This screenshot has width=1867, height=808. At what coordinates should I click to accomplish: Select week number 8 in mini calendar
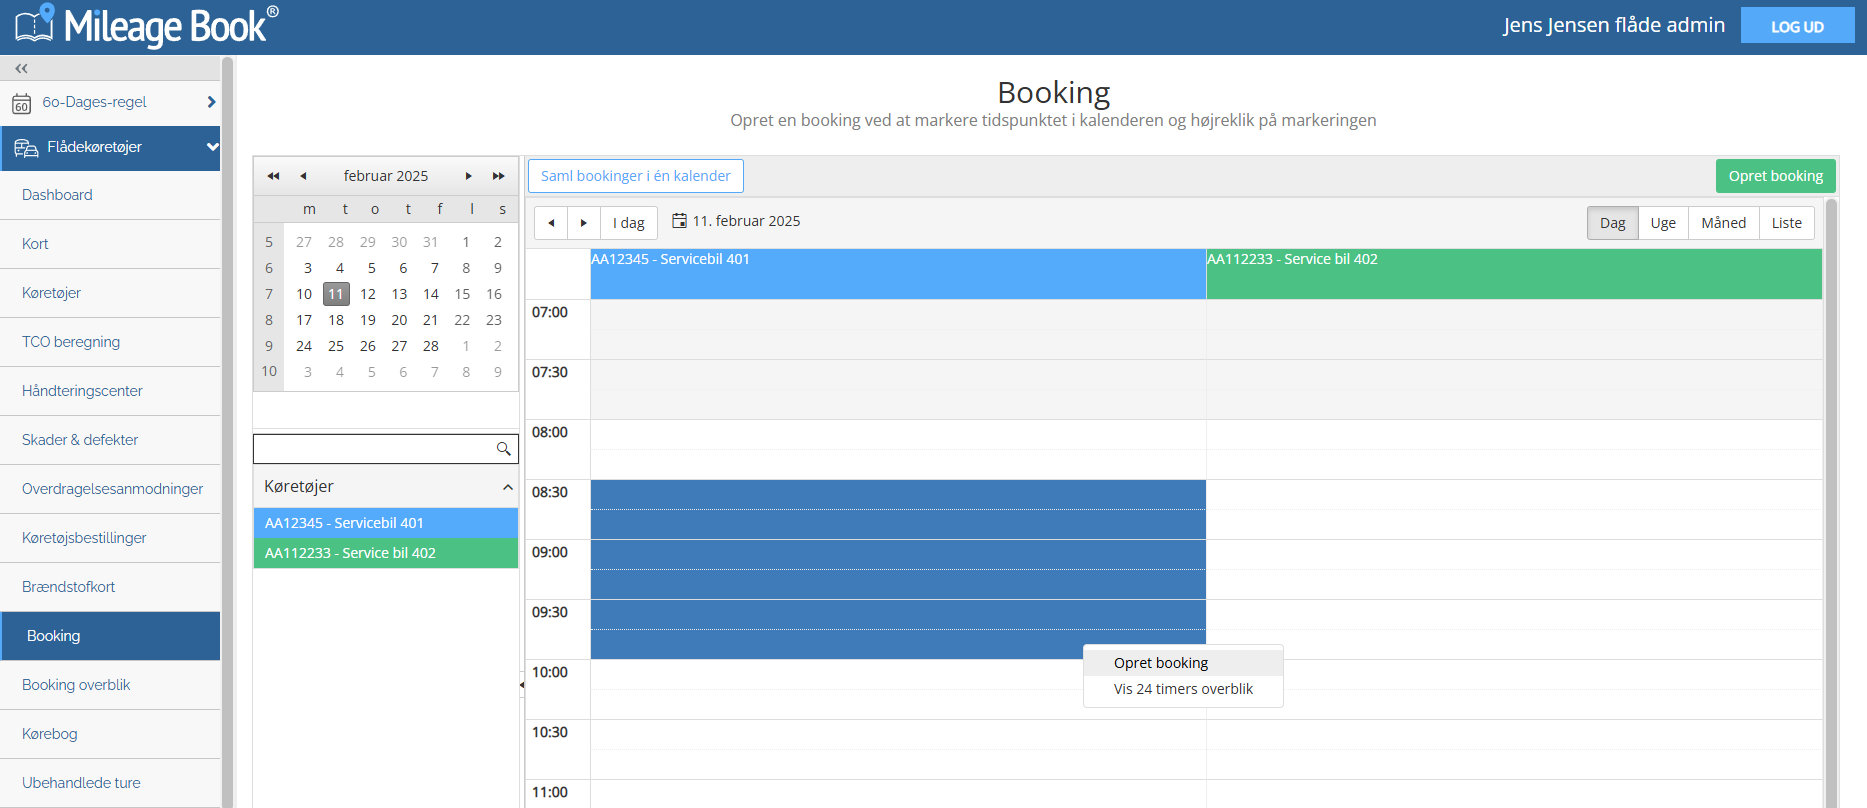(269, 320)
